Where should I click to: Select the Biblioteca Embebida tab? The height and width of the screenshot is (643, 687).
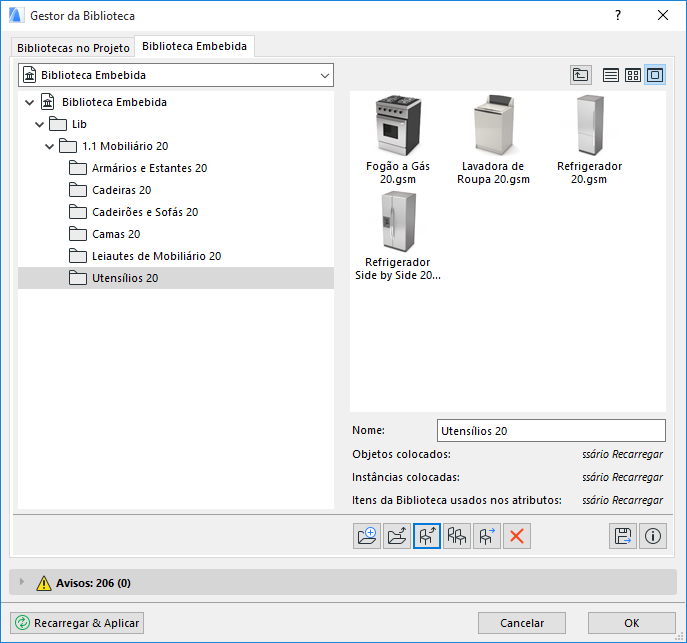point(195,46)
